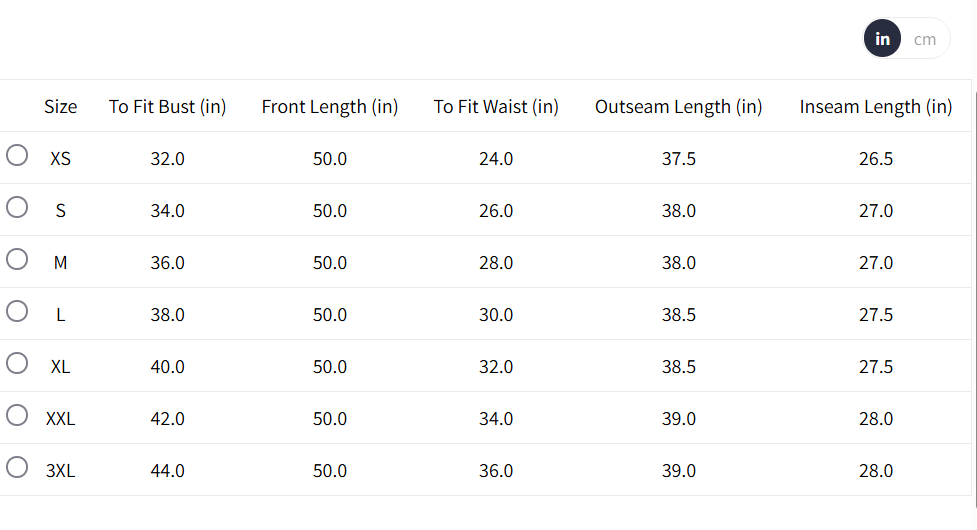Click the To Fit Waist column header

496,107
